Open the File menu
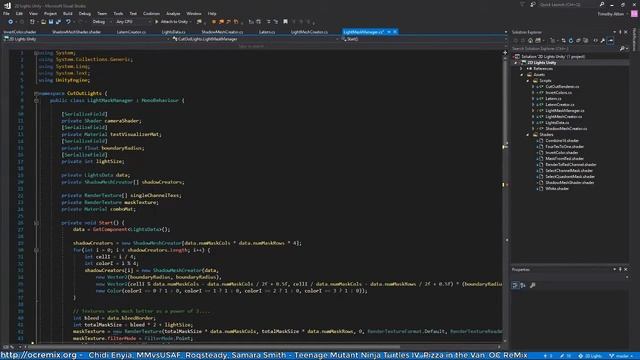Viewport: 640px width, 360px height. tap(6, 13)
